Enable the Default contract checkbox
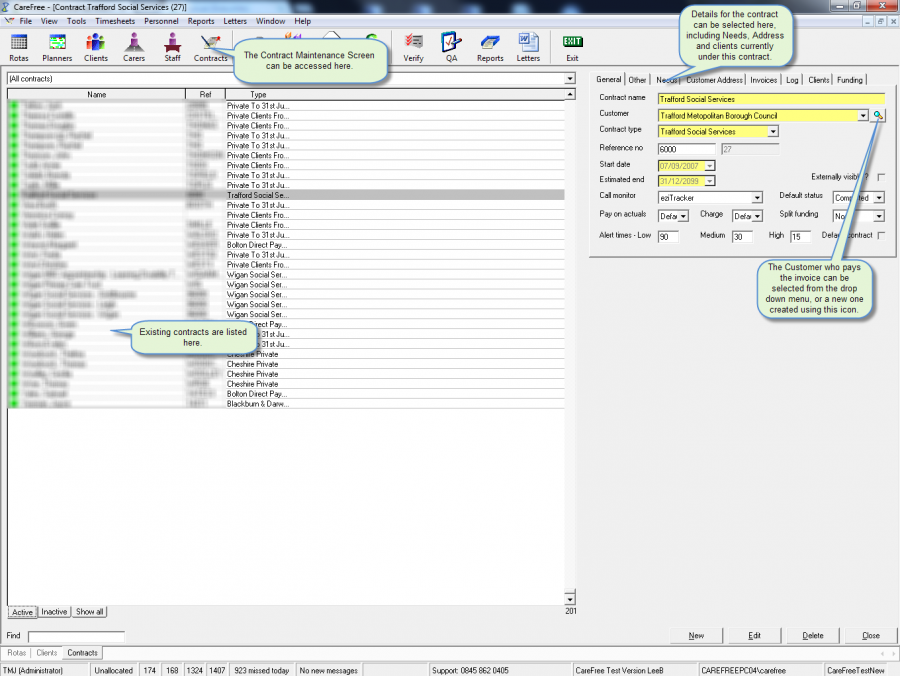This screenshot has width=900, height=676. click(x=881, y=235)
